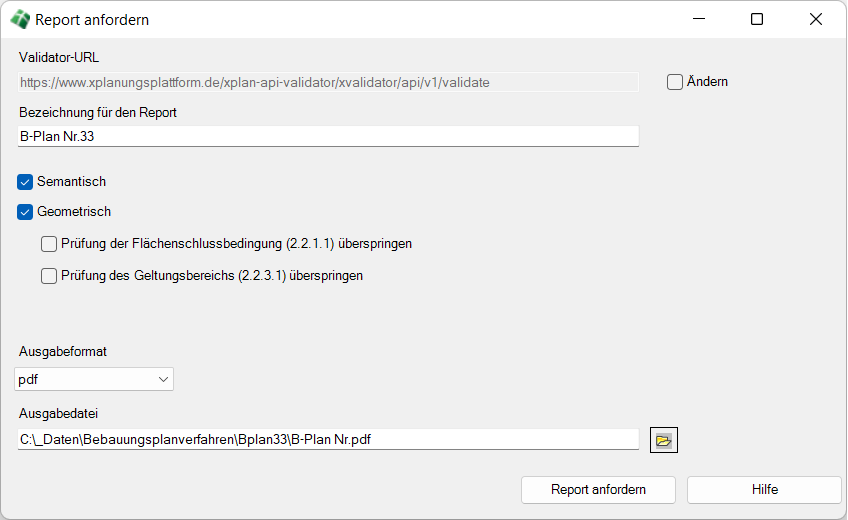Click the Validator-URL label
The width and height of the screenshot is (848, 520).
point(59,57)
